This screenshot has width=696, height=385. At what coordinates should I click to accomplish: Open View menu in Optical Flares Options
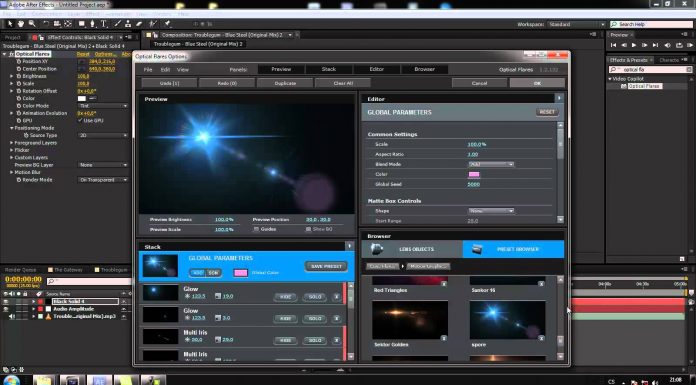pos(183,70)
